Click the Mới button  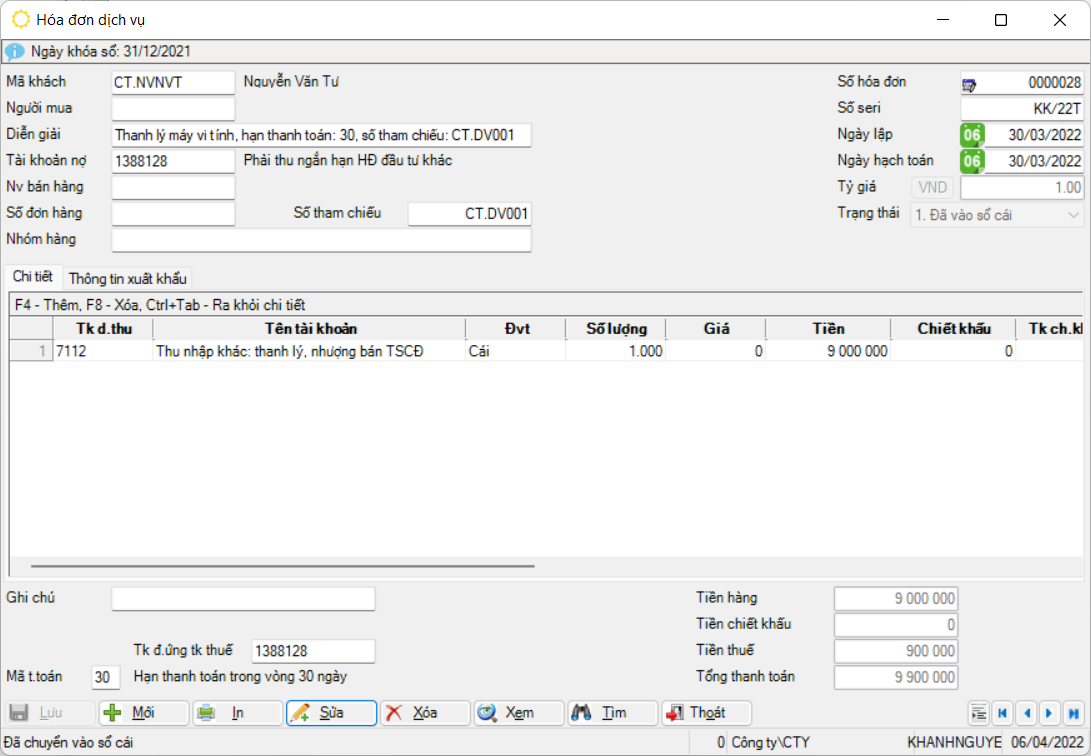click(x=142, y=713)
